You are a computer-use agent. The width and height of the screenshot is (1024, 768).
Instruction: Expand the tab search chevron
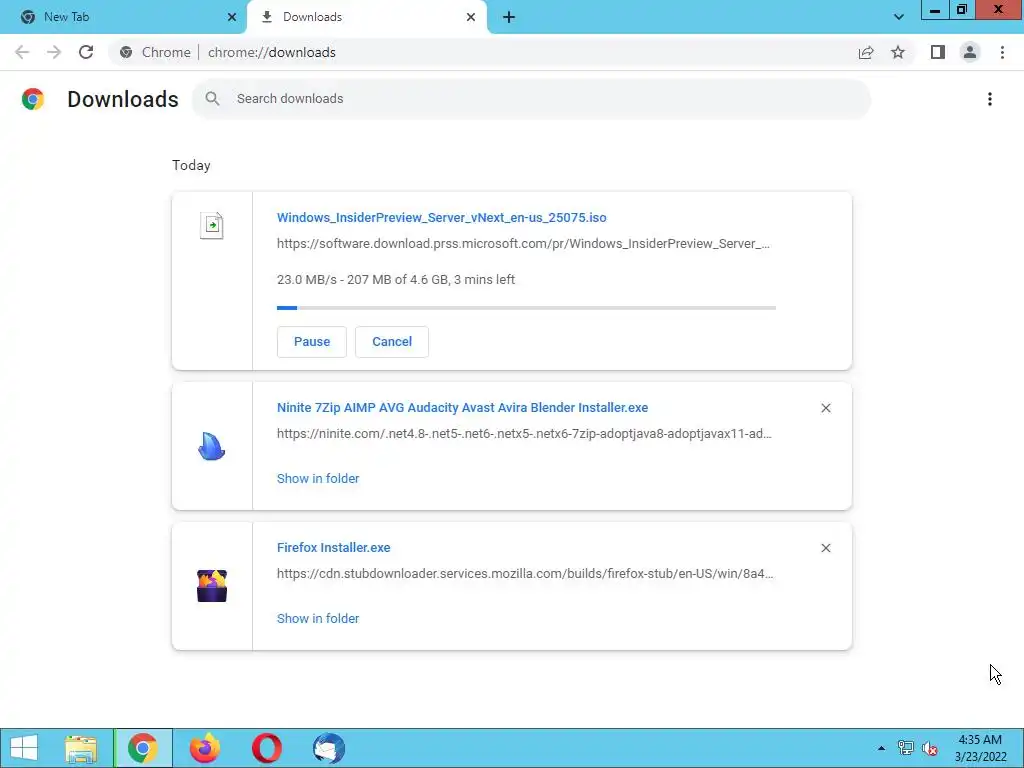(899, 17)
